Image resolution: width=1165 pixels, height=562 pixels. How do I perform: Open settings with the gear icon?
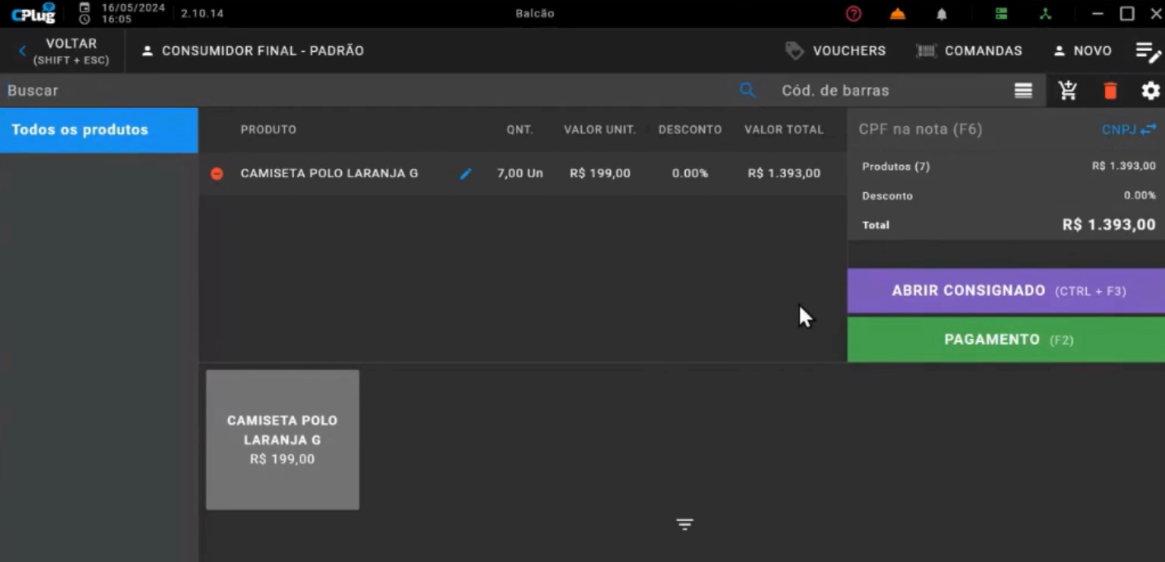(1150, 91)
